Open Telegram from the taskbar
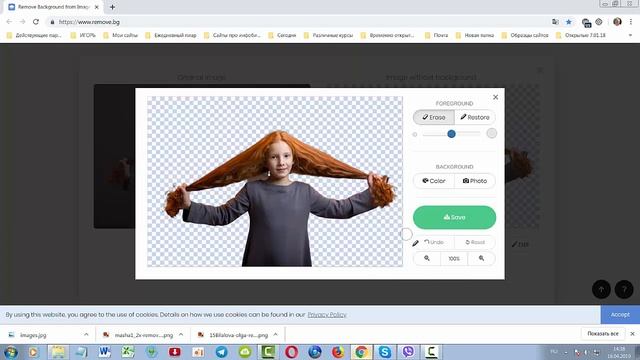The image size is (640, 360). point(222,352)
